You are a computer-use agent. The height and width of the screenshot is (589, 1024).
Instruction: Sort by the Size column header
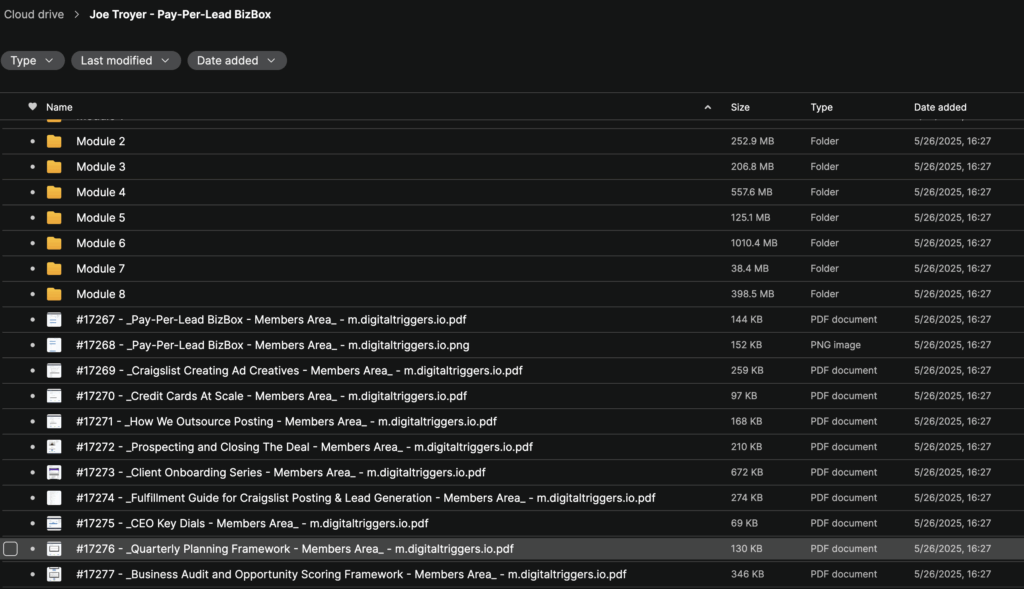(740, 107)
